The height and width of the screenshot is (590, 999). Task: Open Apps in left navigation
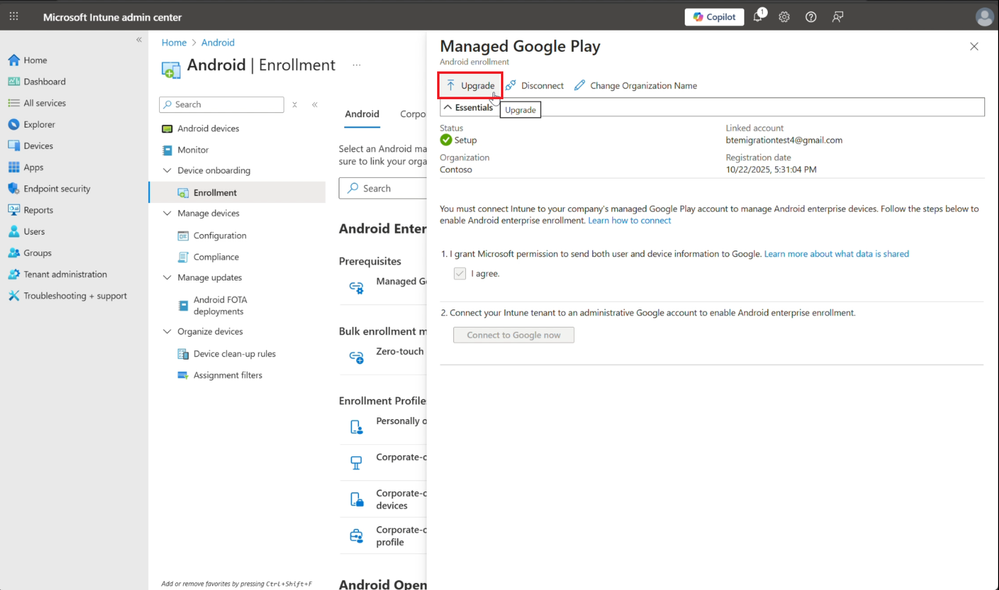tap(25, 167)
